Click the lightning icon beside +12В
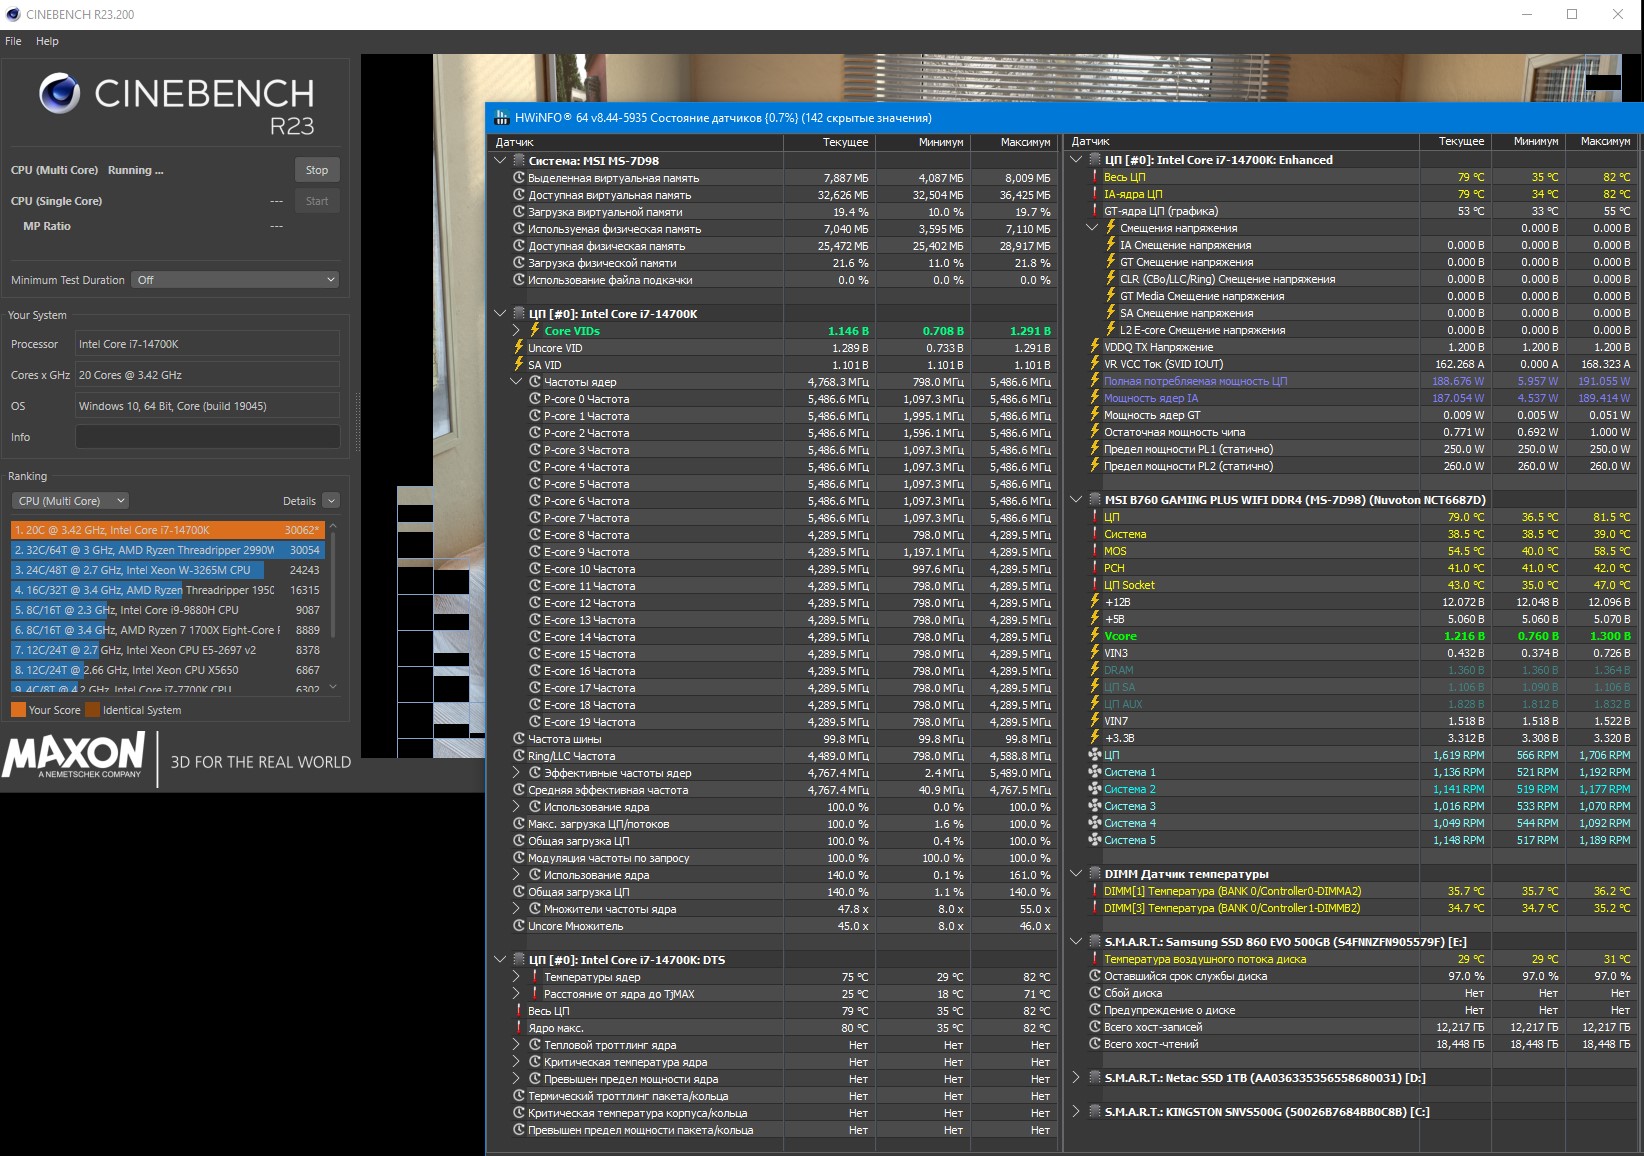This screenshot has height=1156, width=1644. click(1095, 601)
